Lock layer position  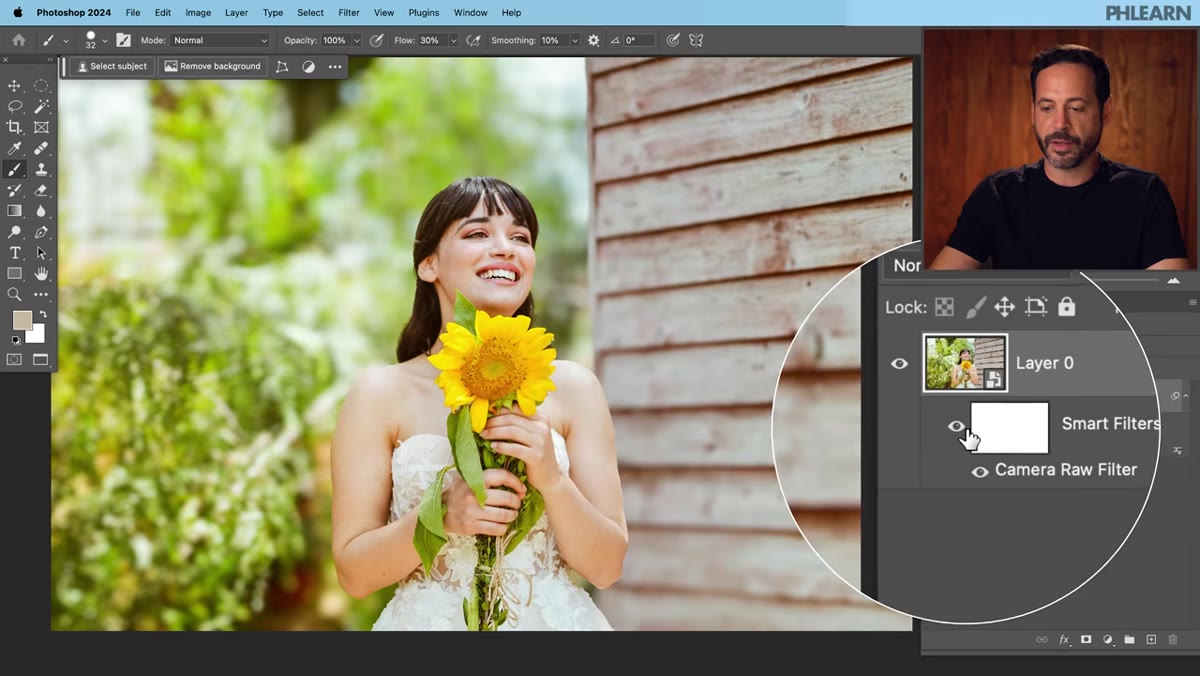[x=1005, y=307]
